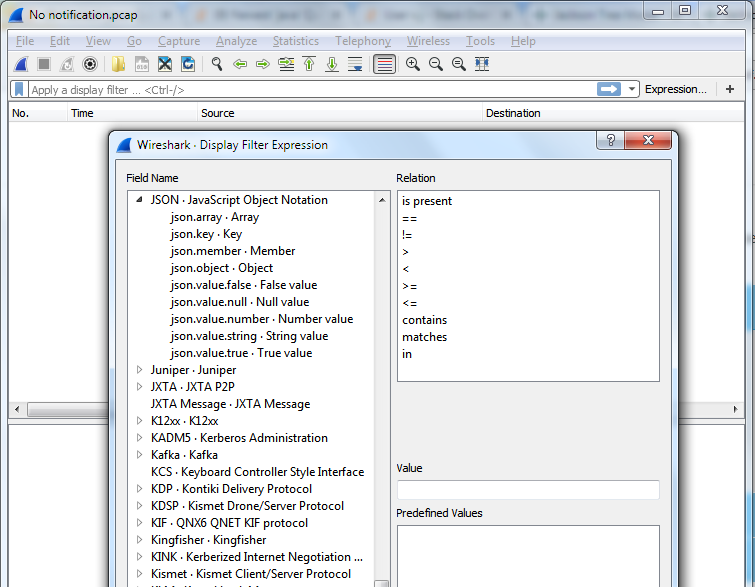
Task: Collapse the JSON JavaScript Object Notation node
Action: [x=139, y=200]
